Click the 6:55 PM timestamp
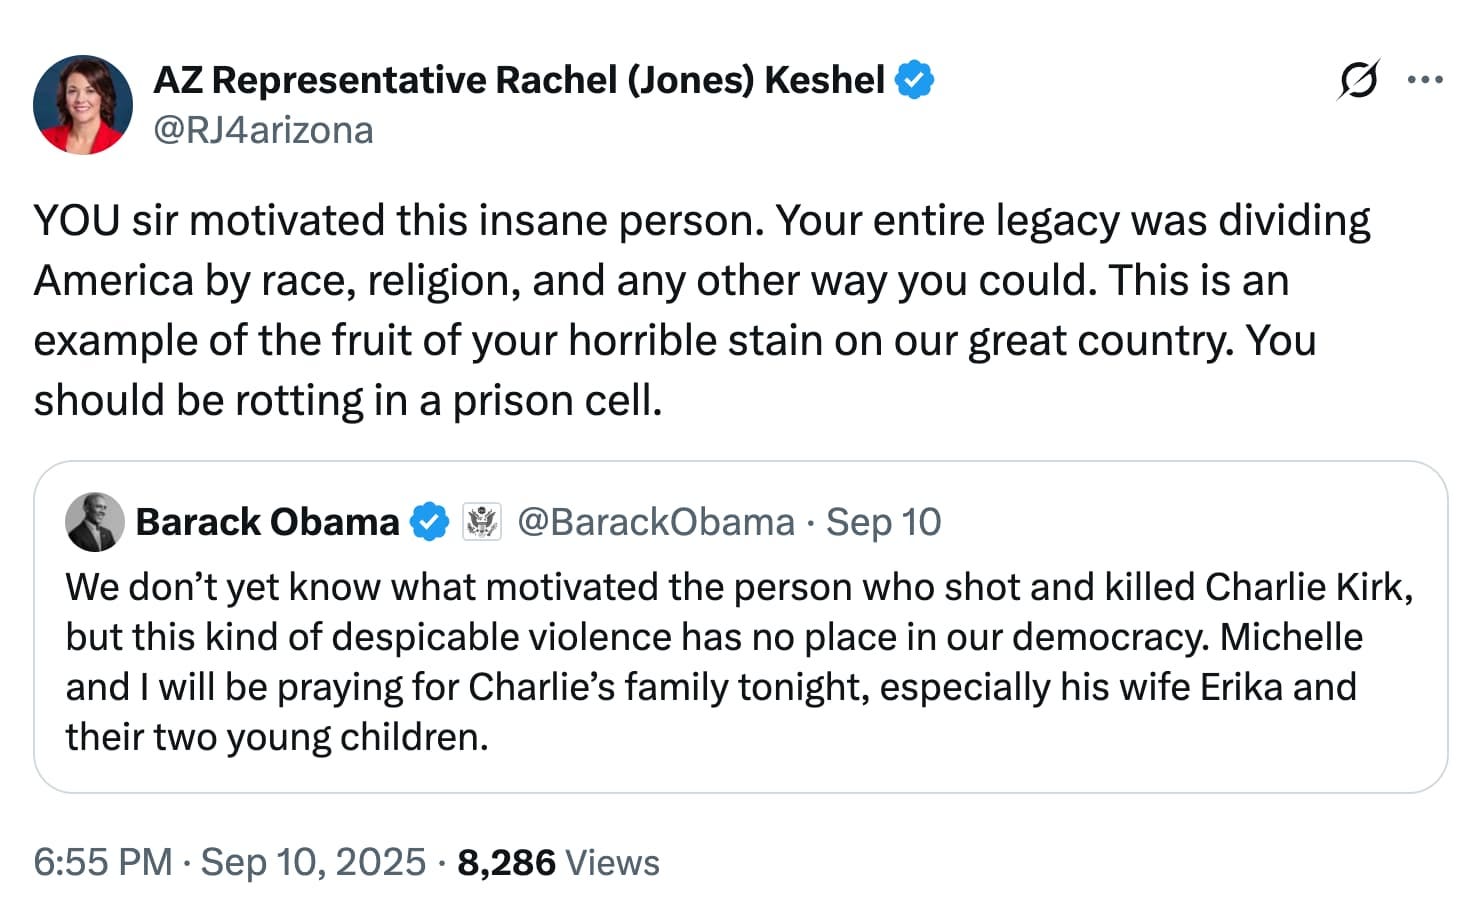The image size is (1480, 904). coord(102,862)
